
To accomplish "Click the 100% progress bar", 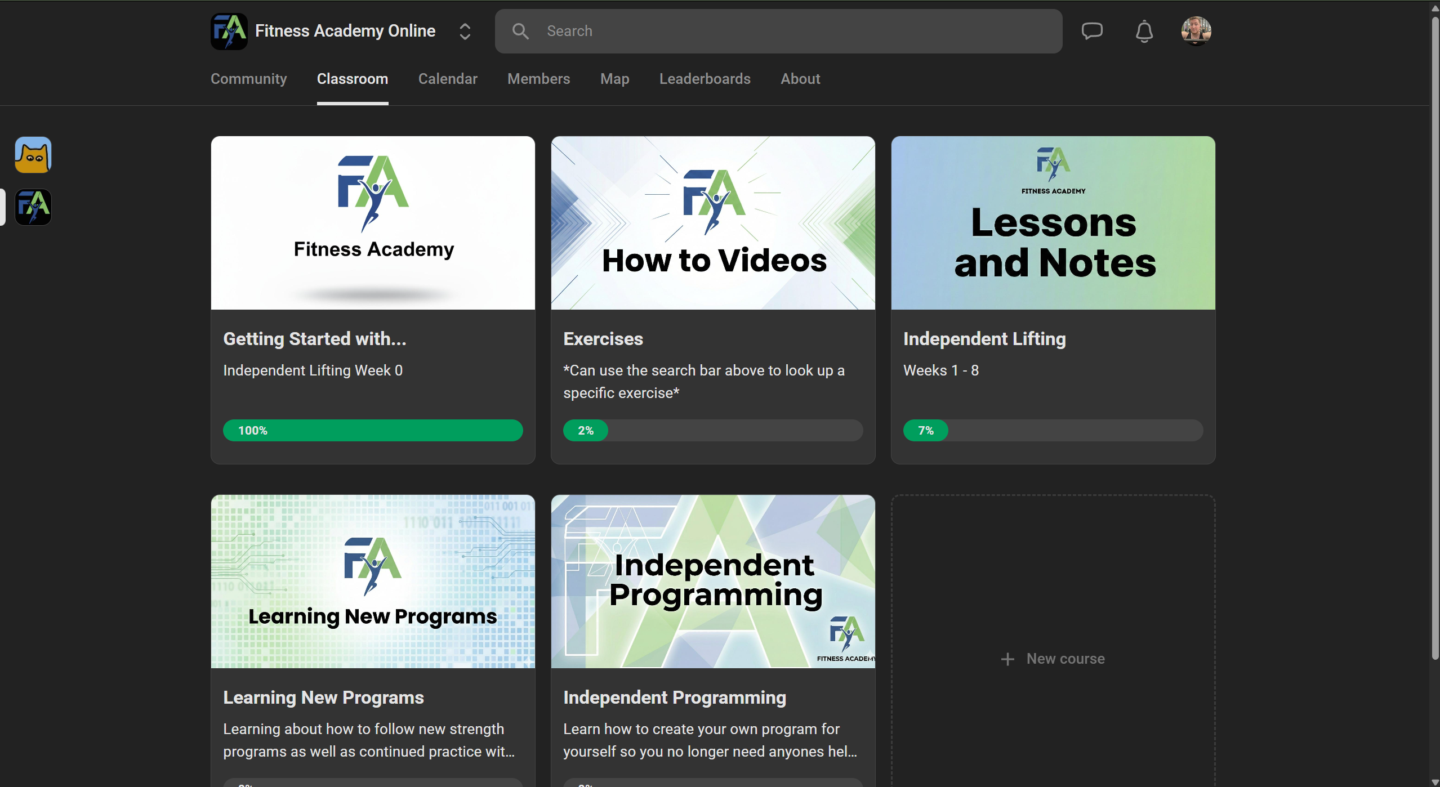I will pyautogui.click(x=373, y=430).
